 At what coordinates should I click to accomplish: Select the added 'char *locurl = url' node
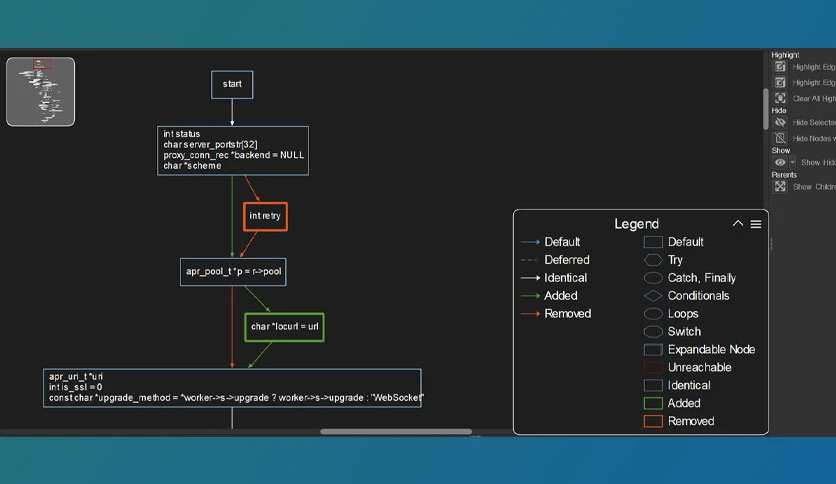point(284,327)
